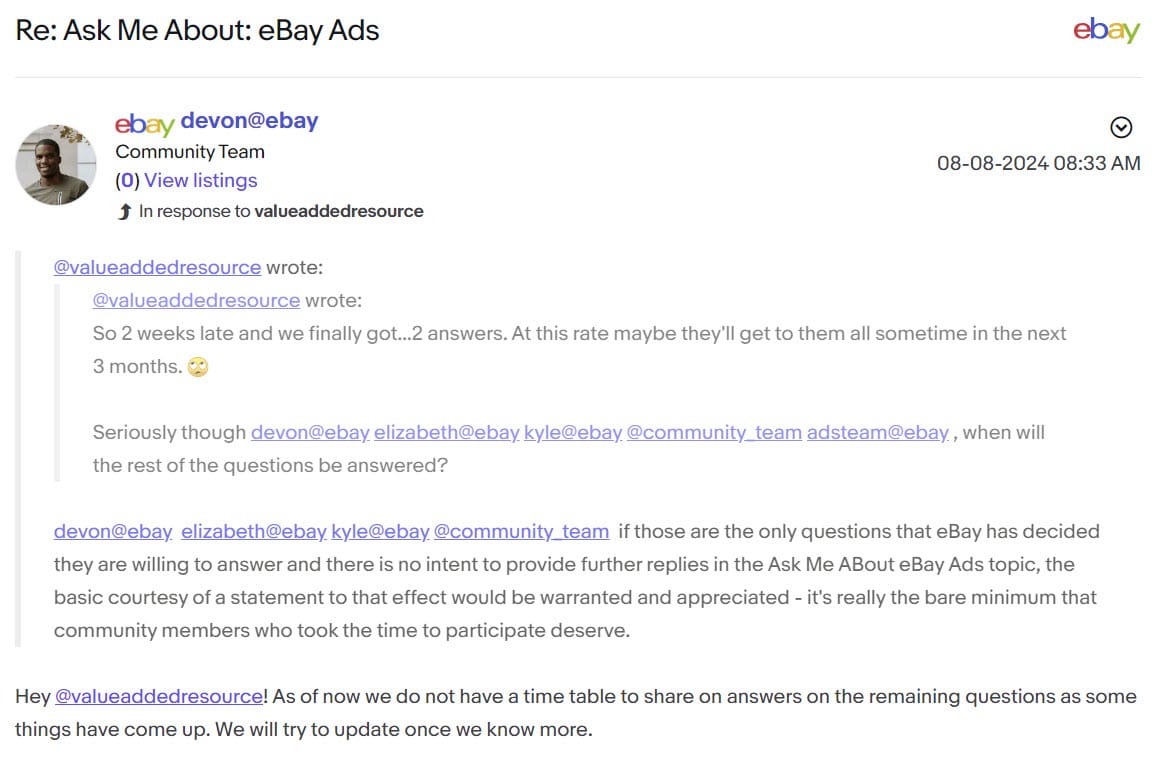
Task: Click nested quote @valueaddedresource mention
Action: coord(196,300)
